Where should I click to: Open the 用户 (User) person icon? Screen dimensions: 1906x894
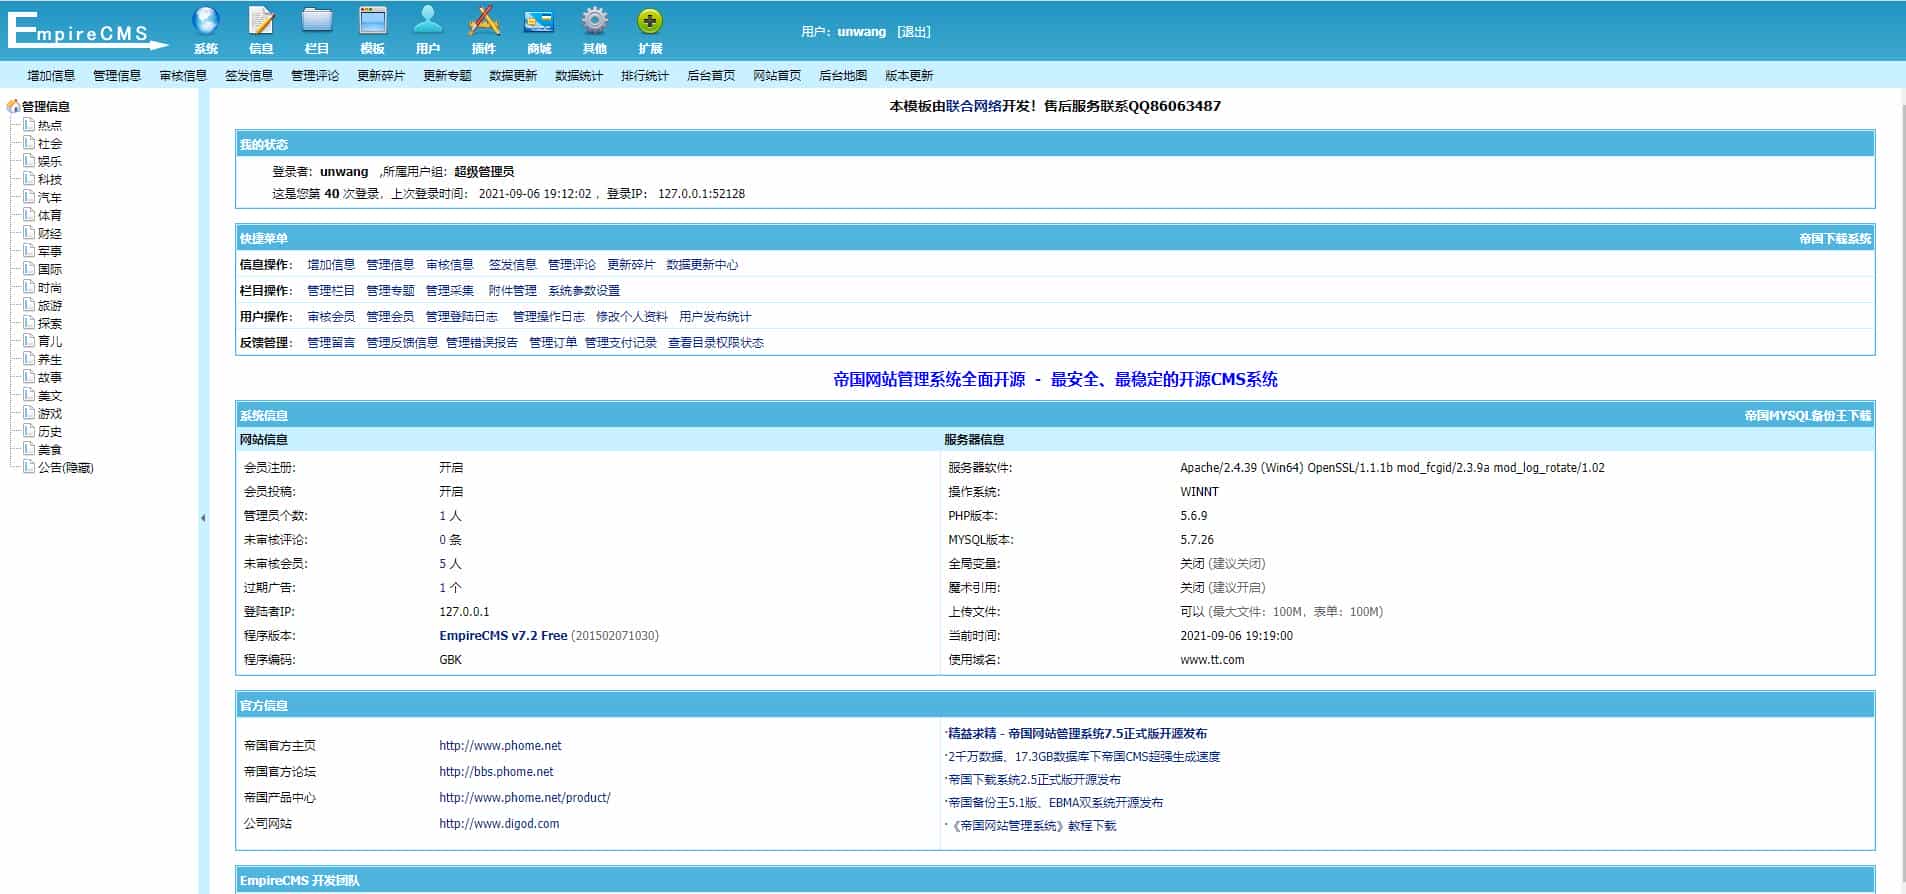click(428, 21)
